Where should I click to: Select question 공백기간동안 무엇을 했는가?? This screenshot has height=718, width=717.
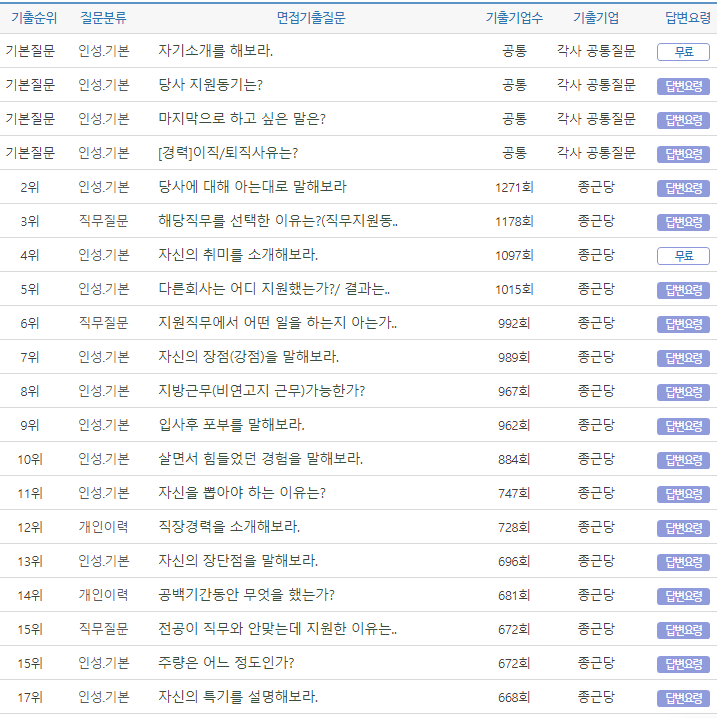click(x=246, y=595)
